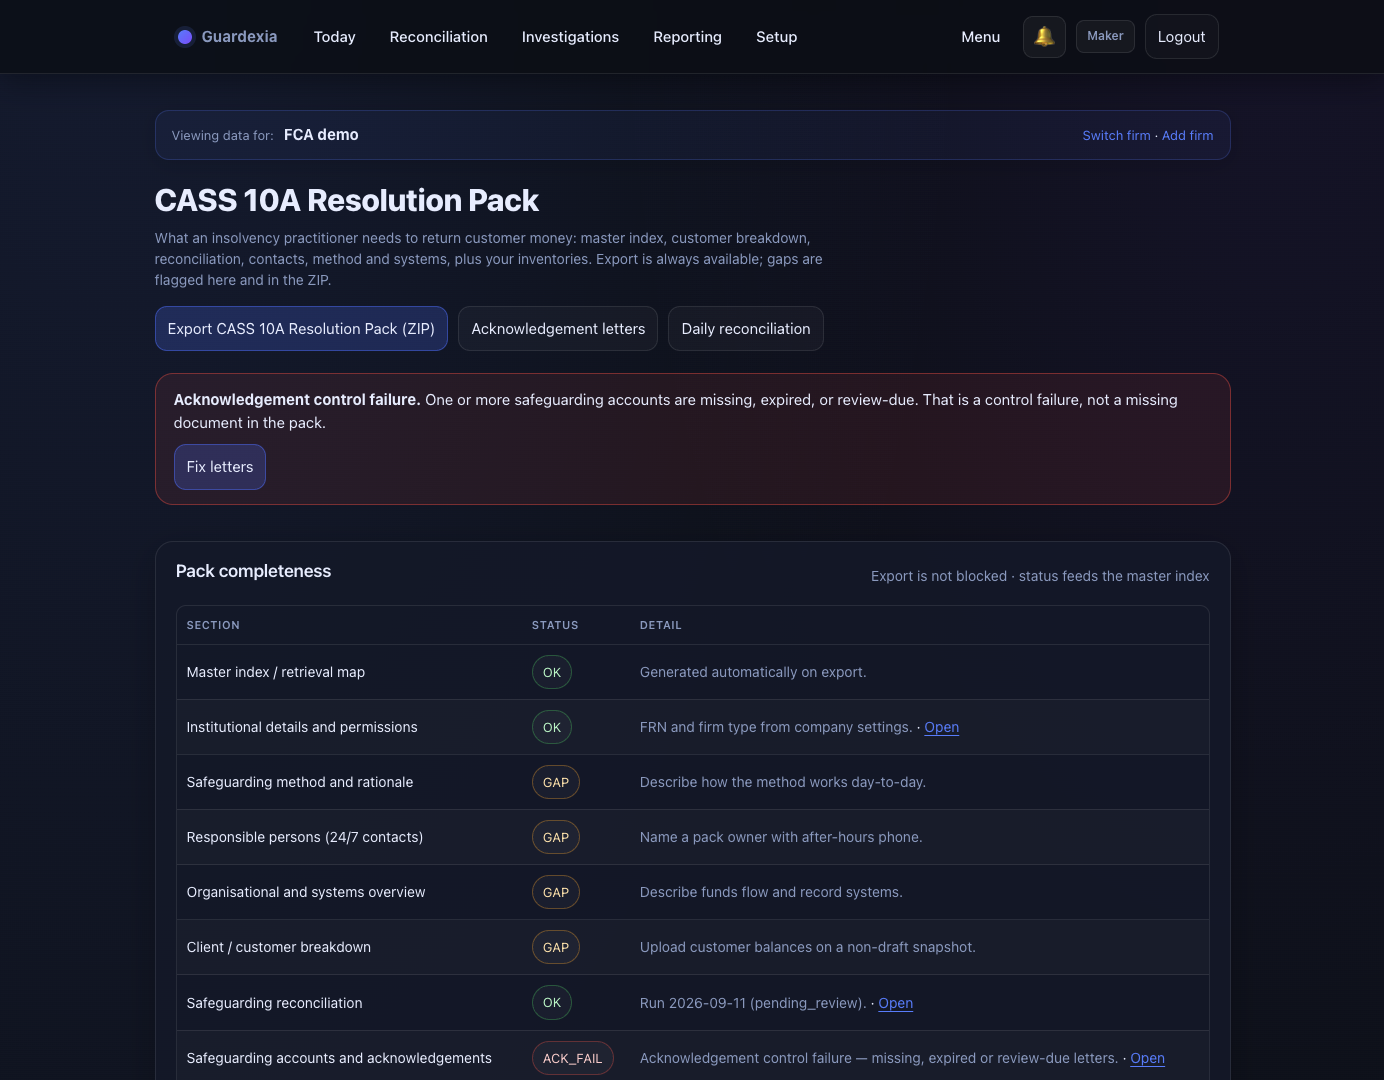Select 'Organisational and systems overview' text
The height and width of the screenshot is (1080, 1384).
pyautogui.click(x=306, y=892)
